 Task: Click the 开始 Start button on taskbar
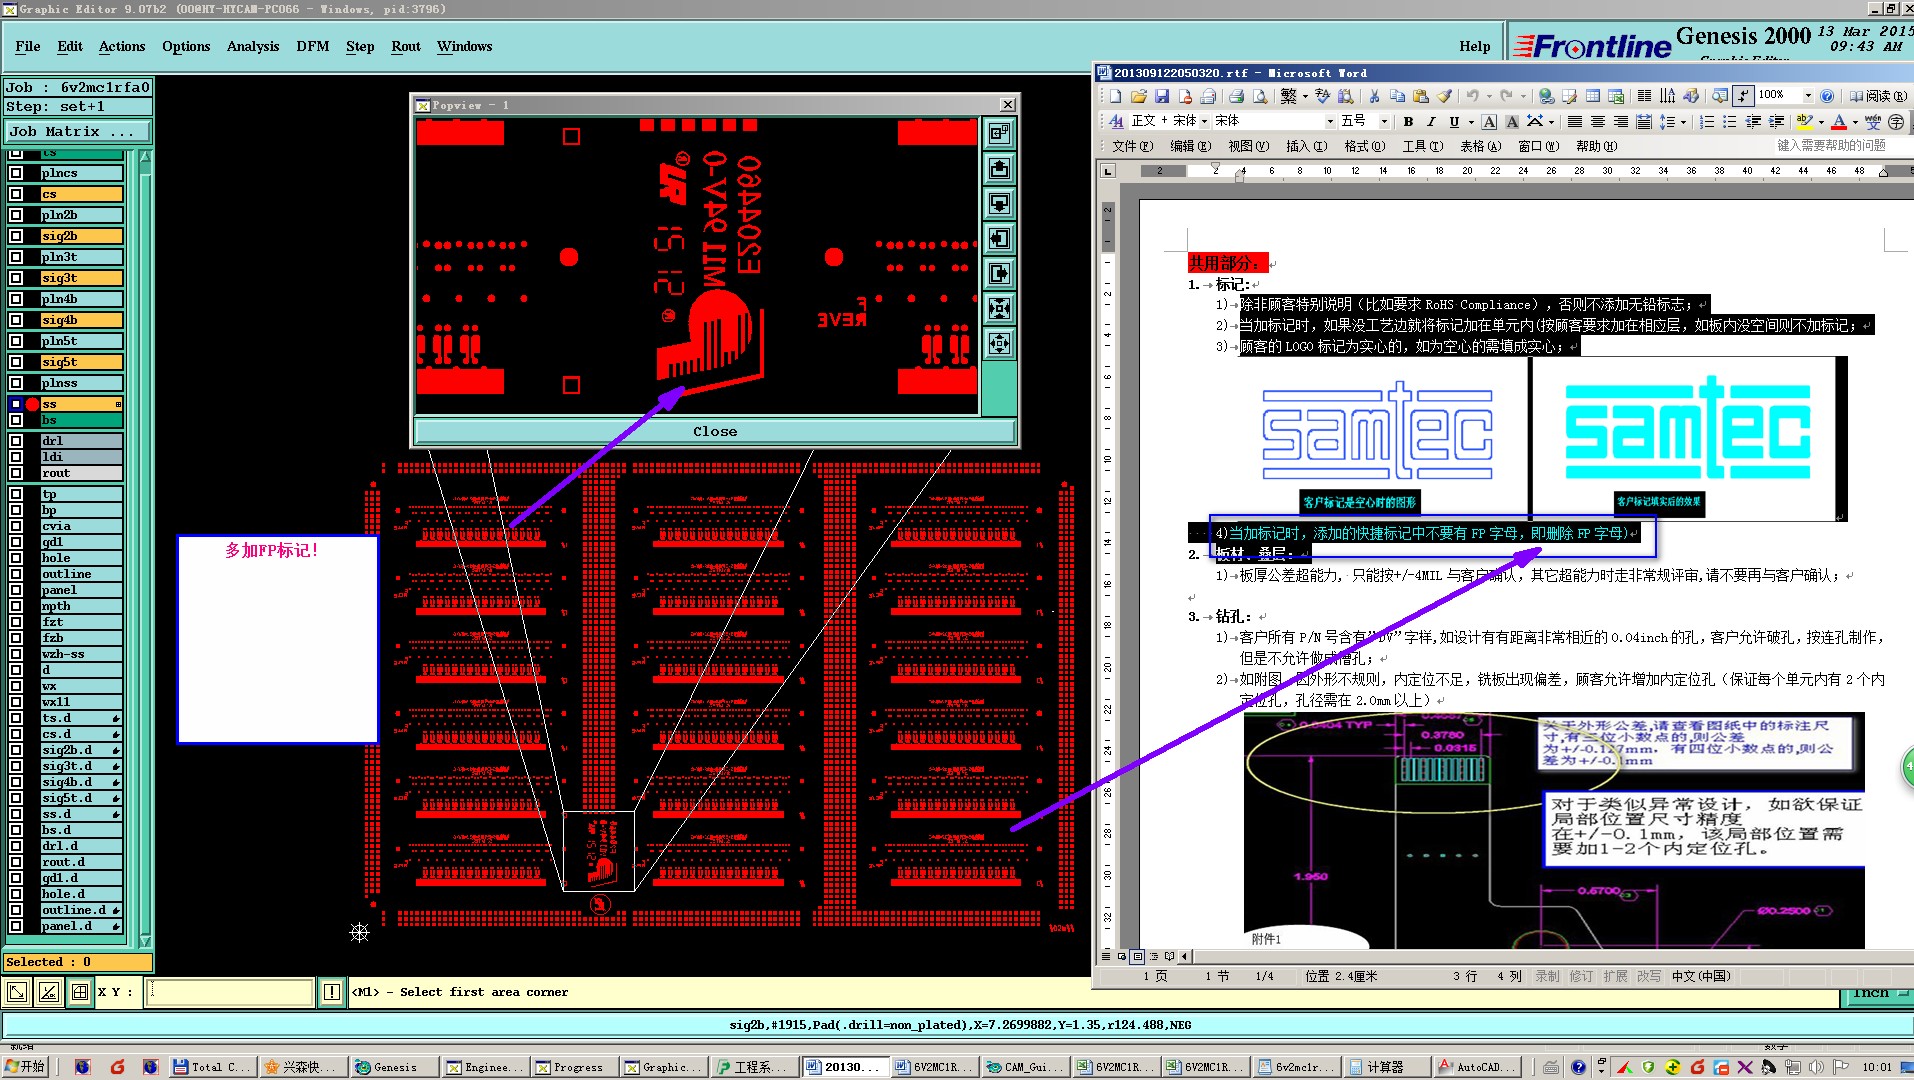(26, 1067)
